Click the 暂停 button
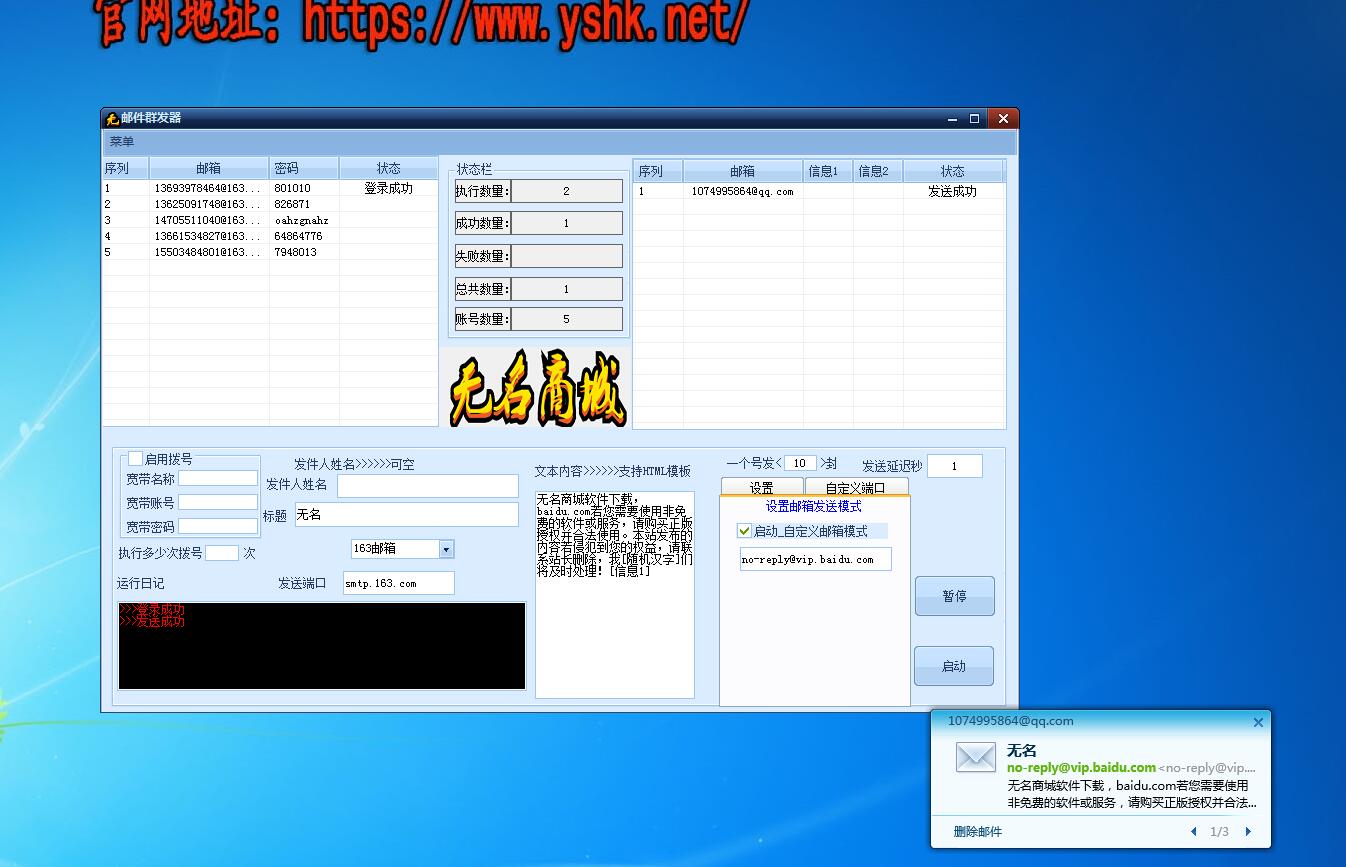Screen dimensions: 1346x867 [x=954, y=596]
